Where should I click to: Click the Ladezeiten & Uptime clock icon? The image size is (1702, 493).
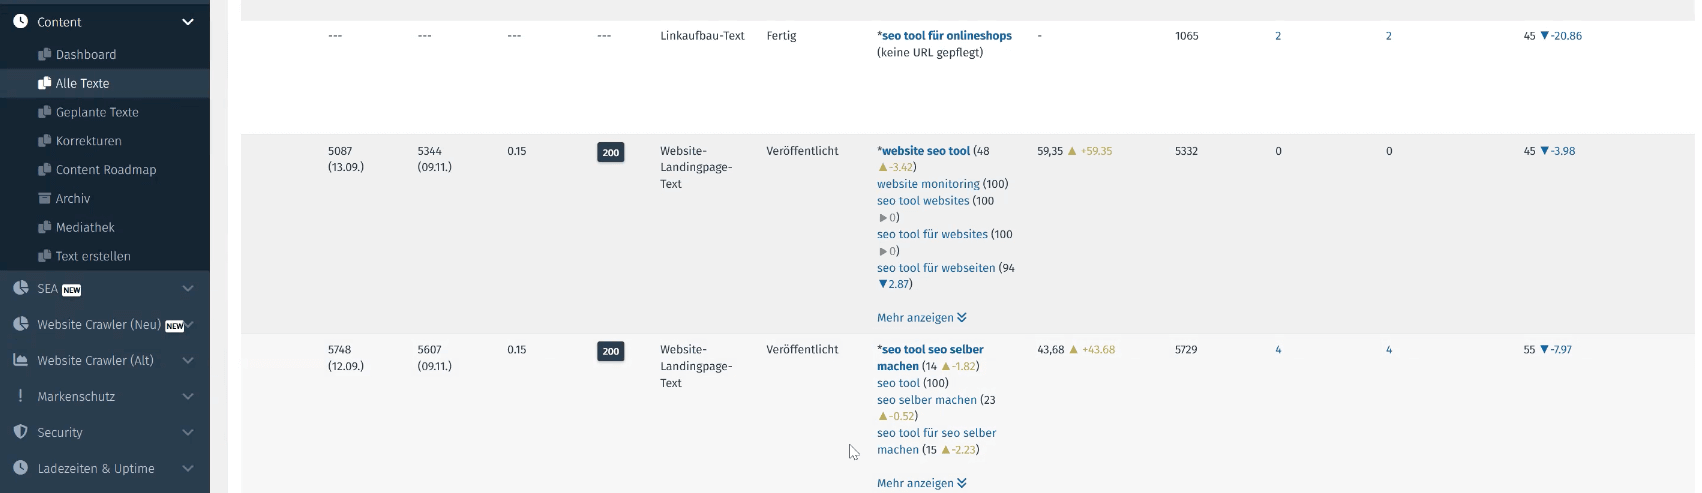20,468
